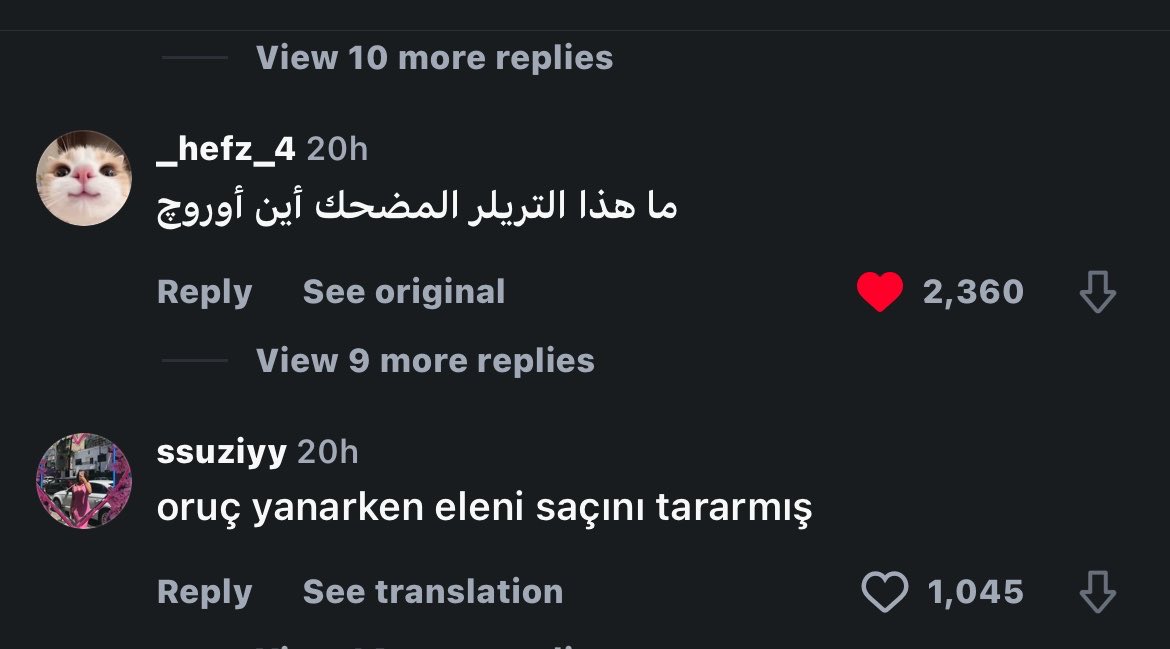Unlike the _hefz_4 comment via red heart
The height and width of the screenshot is (649, 1170).
(880, 291)
